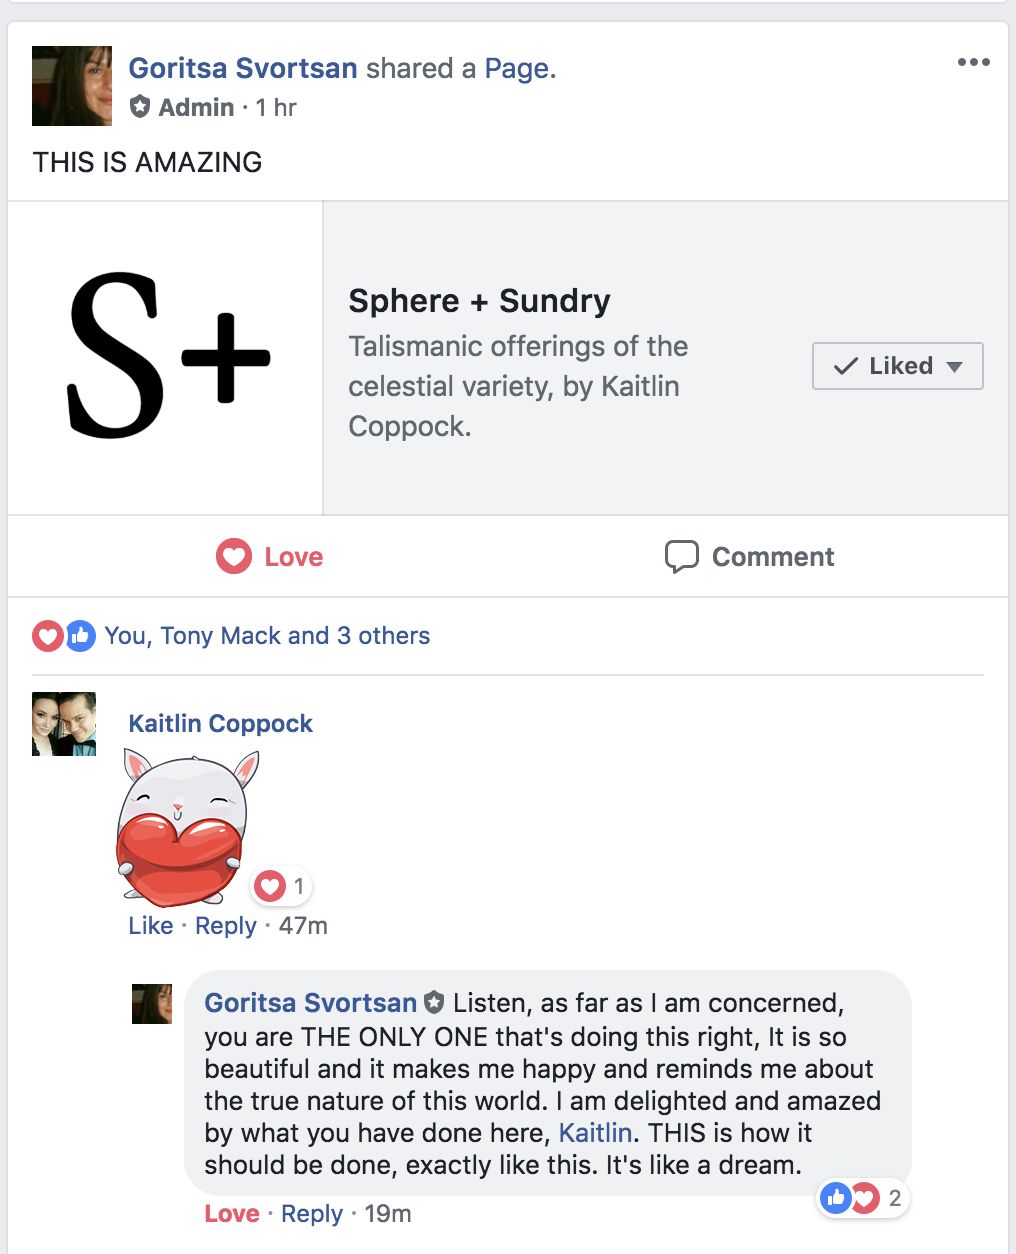
Task: Toggle the Liked button for Sphere + Sundry
Action: click(885, 366)
